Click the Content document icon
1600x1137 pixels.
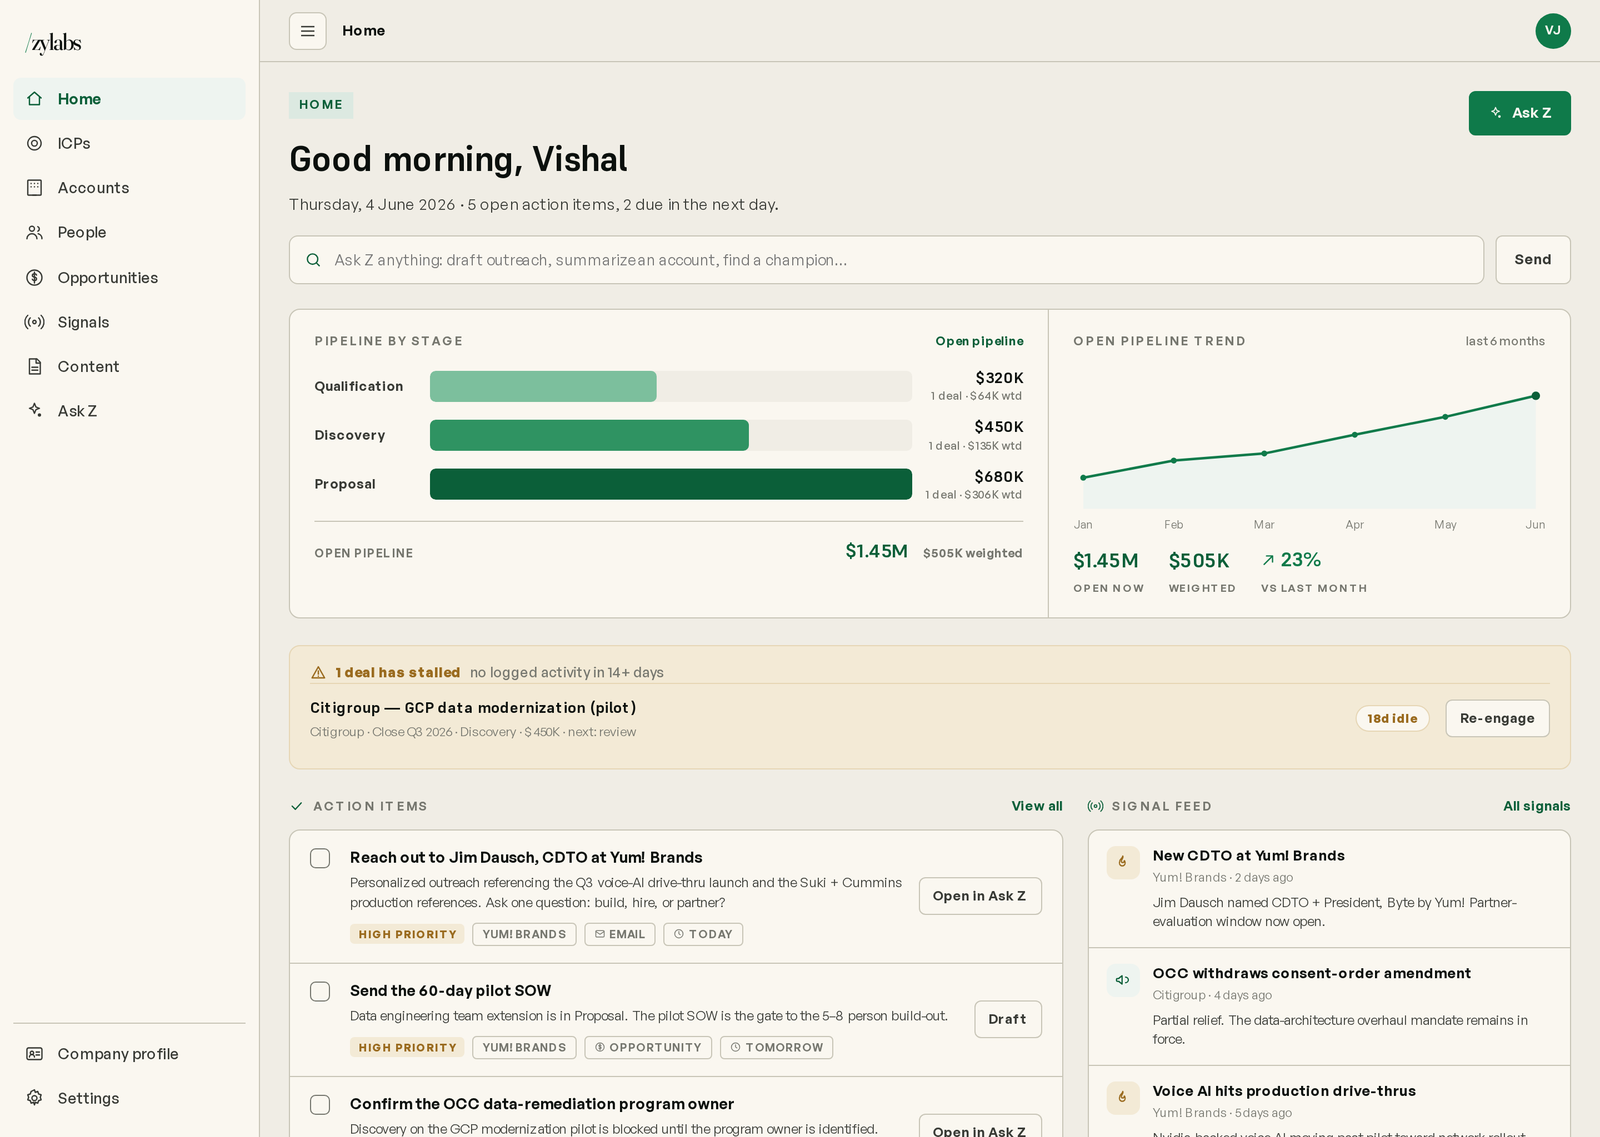[x=35, y=367]
